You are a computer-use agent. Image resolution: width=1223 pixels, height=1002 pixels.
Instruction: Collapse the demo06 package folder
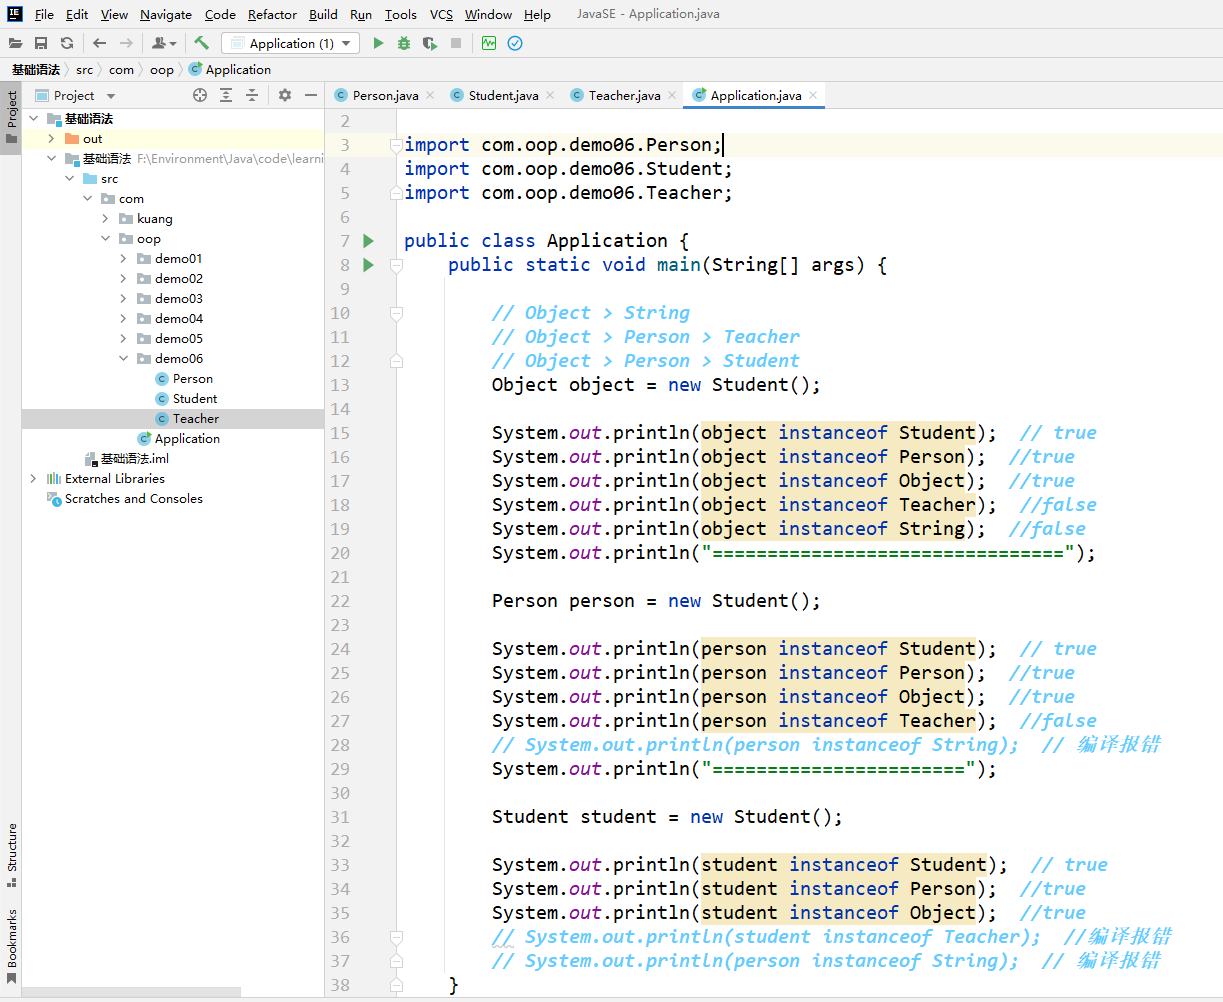(124, 359)
